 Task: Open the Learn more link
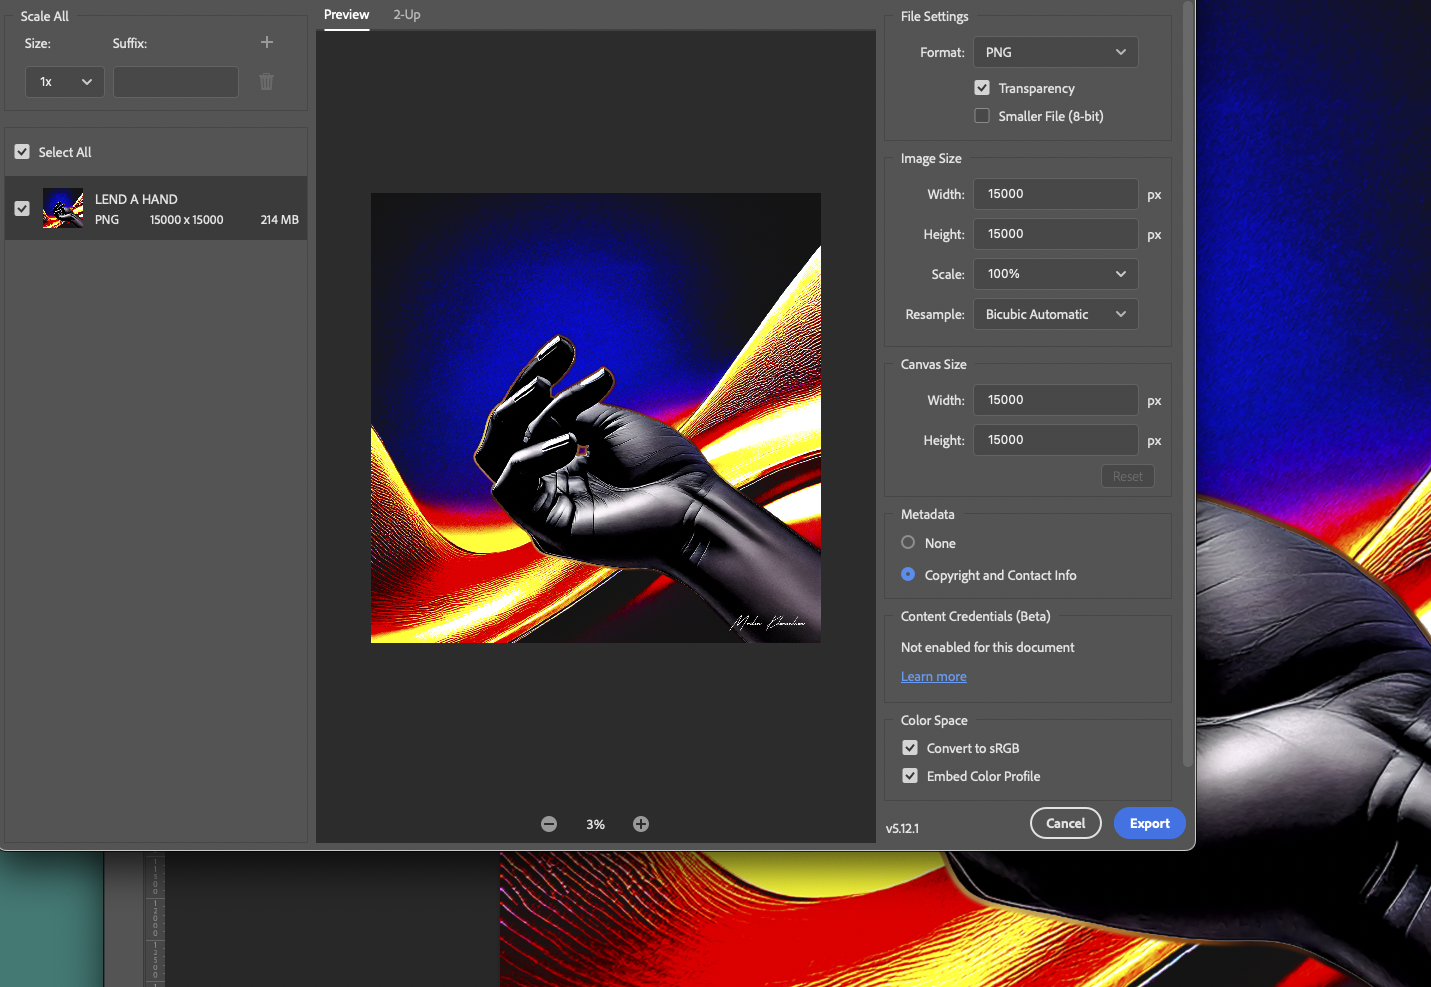coord(934,677)
